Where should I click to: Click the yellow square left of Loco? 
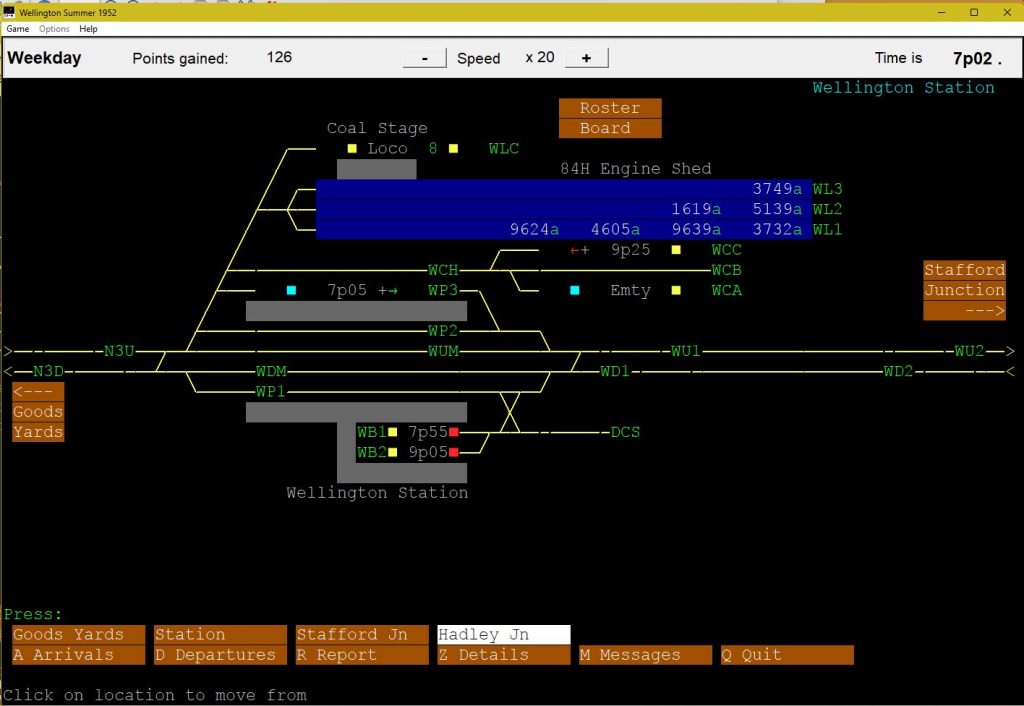352,149
